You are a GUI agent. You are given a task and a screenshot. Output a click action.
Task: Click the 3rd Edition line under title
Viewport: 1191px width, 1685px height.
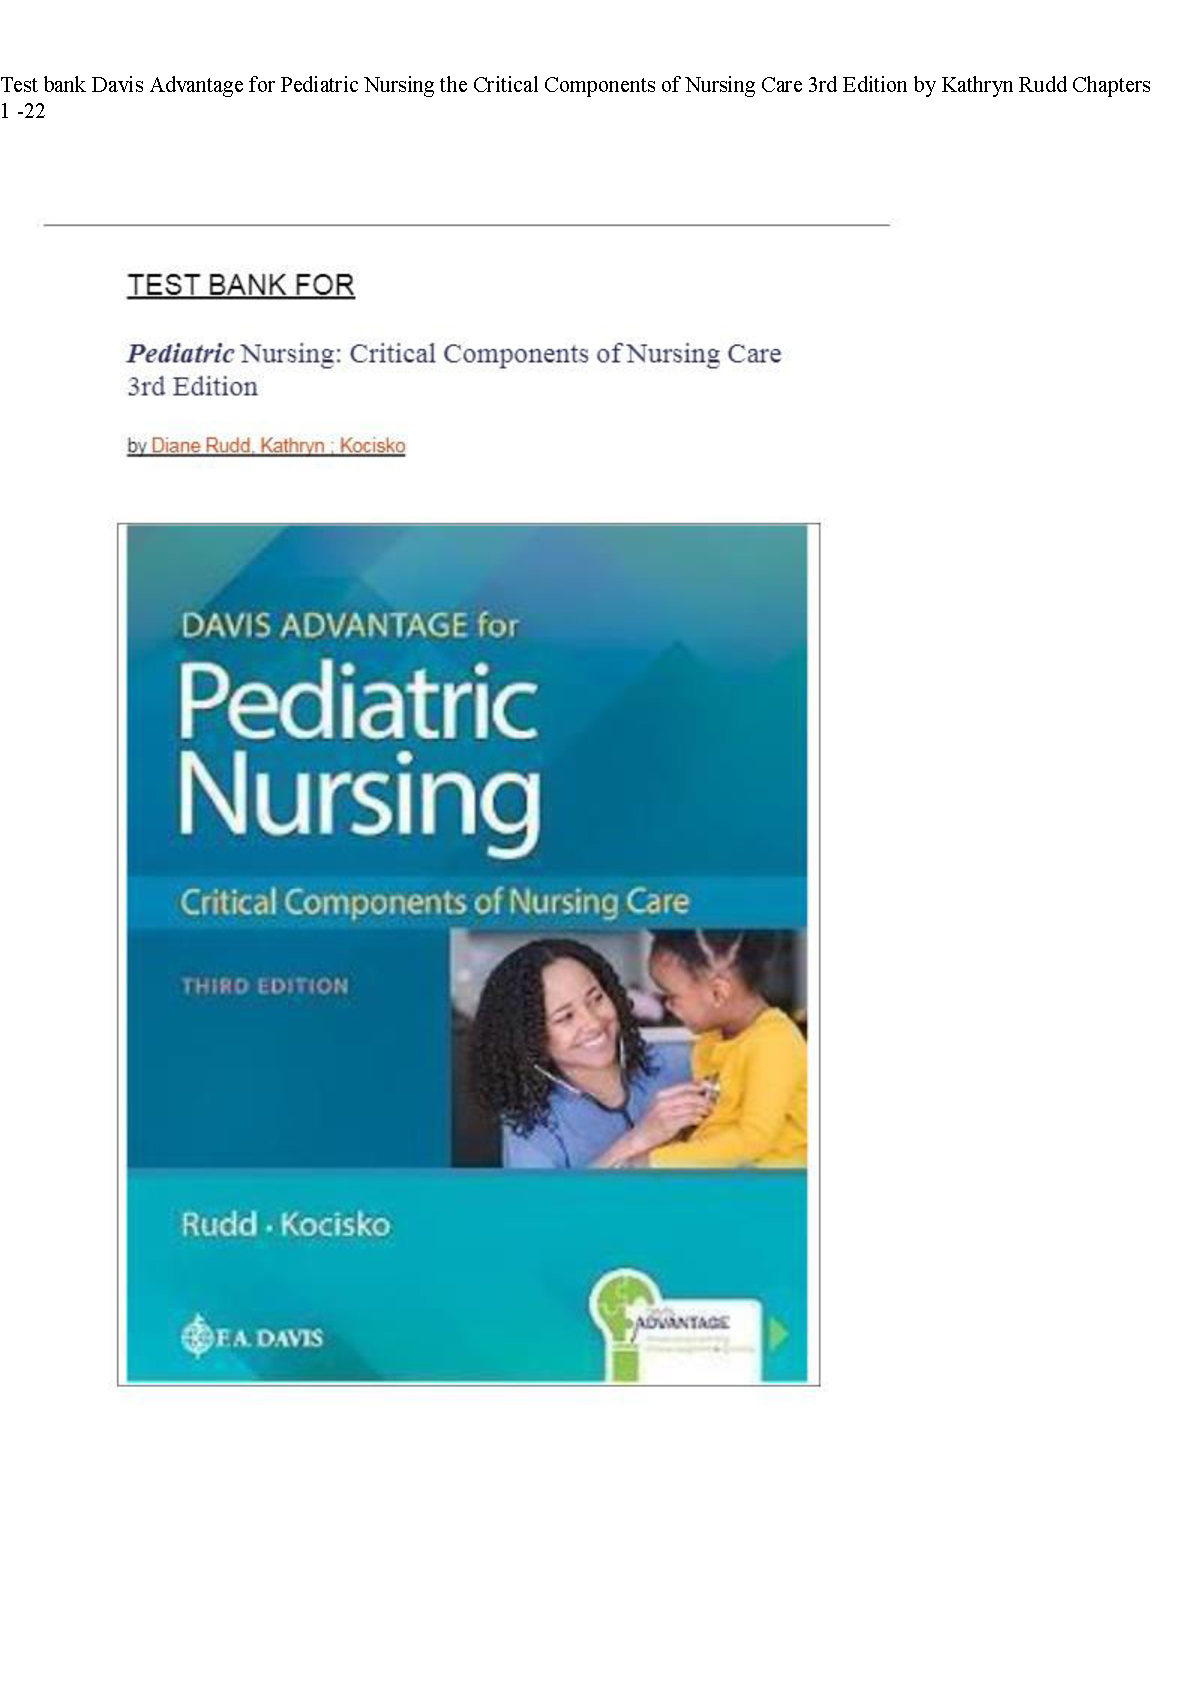[x=193, y=387]
